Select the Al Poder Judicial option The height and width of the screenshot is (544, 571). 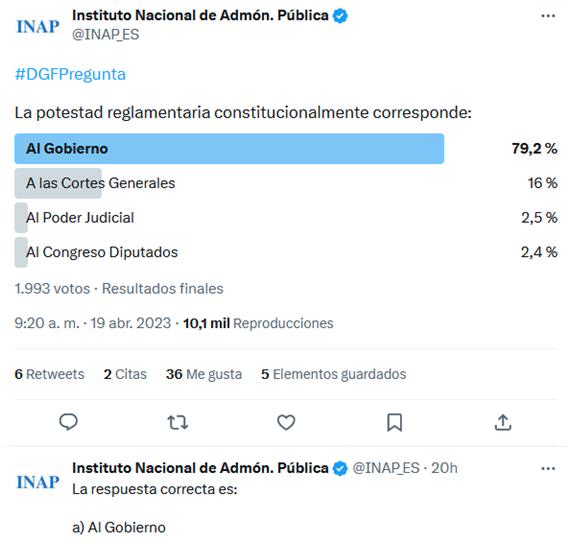coord(80,218)
